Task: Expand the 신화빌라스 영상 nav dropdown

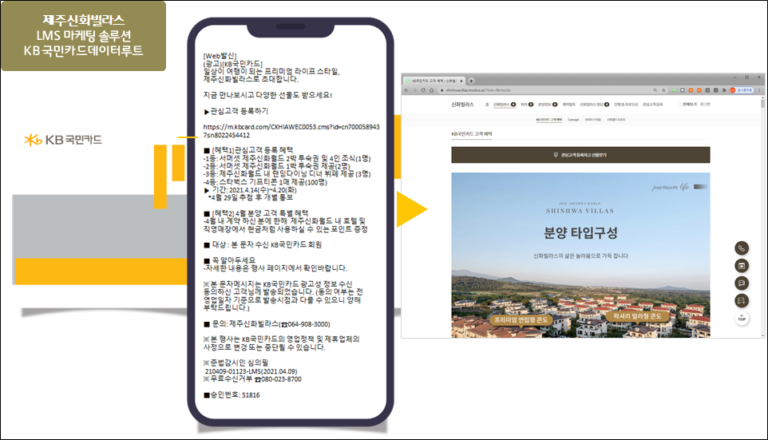Action: tap(606, 104)
